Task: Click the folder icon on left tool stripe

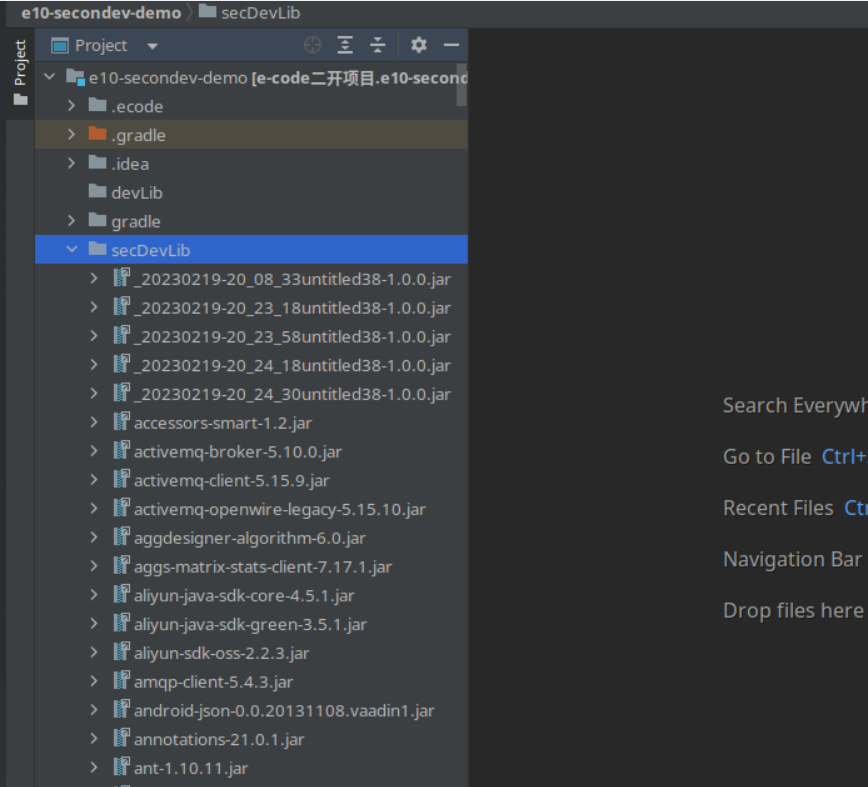Action: (x=20, y=100)
